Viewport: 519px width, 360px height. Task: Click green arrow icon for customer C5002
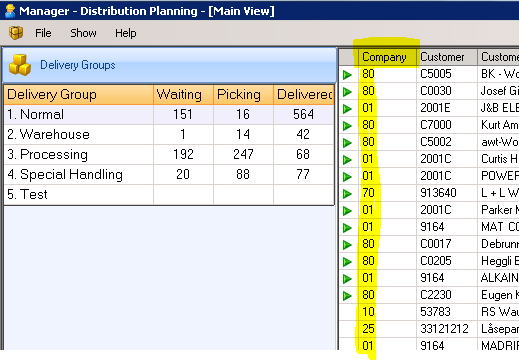[347, 142]
